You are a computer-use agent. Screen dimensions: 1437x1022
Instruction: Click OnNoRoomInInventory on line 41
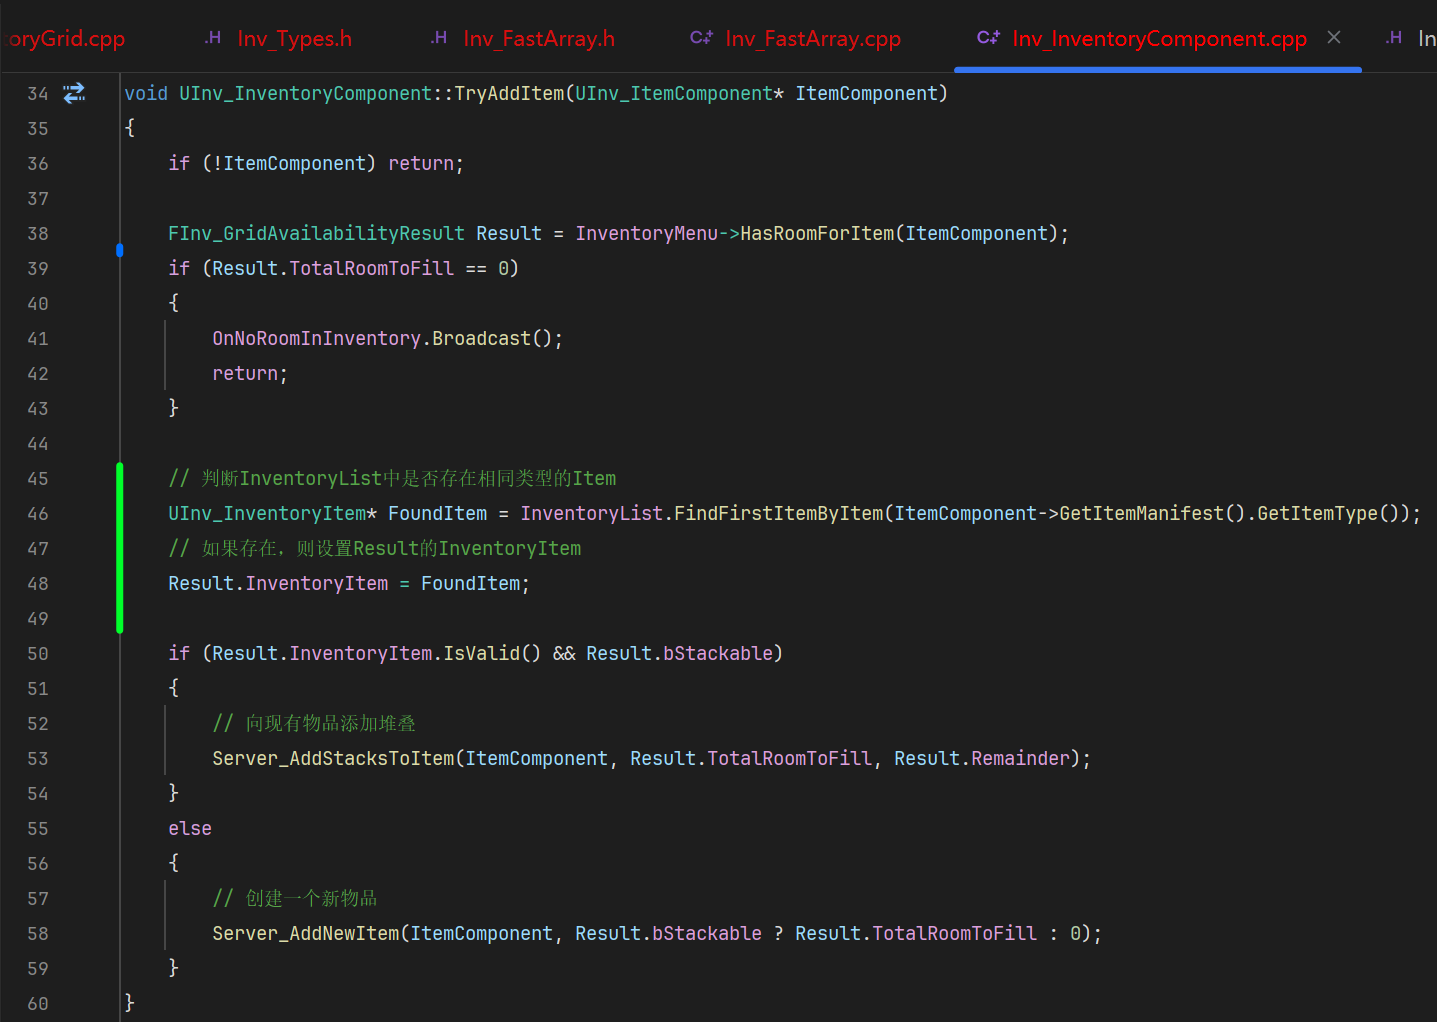click(x=316, y=338)
